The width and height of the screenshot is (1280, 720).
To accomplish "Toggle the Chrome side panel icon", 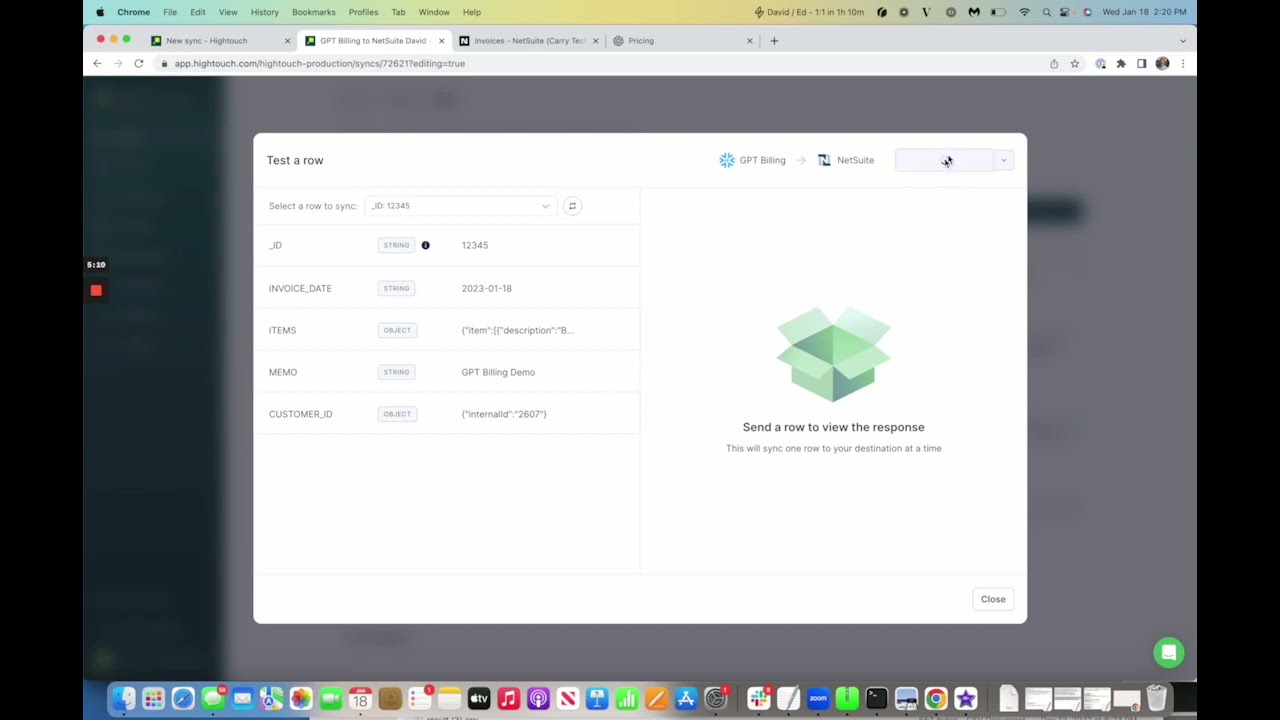I will click(x=1141, y=63).
